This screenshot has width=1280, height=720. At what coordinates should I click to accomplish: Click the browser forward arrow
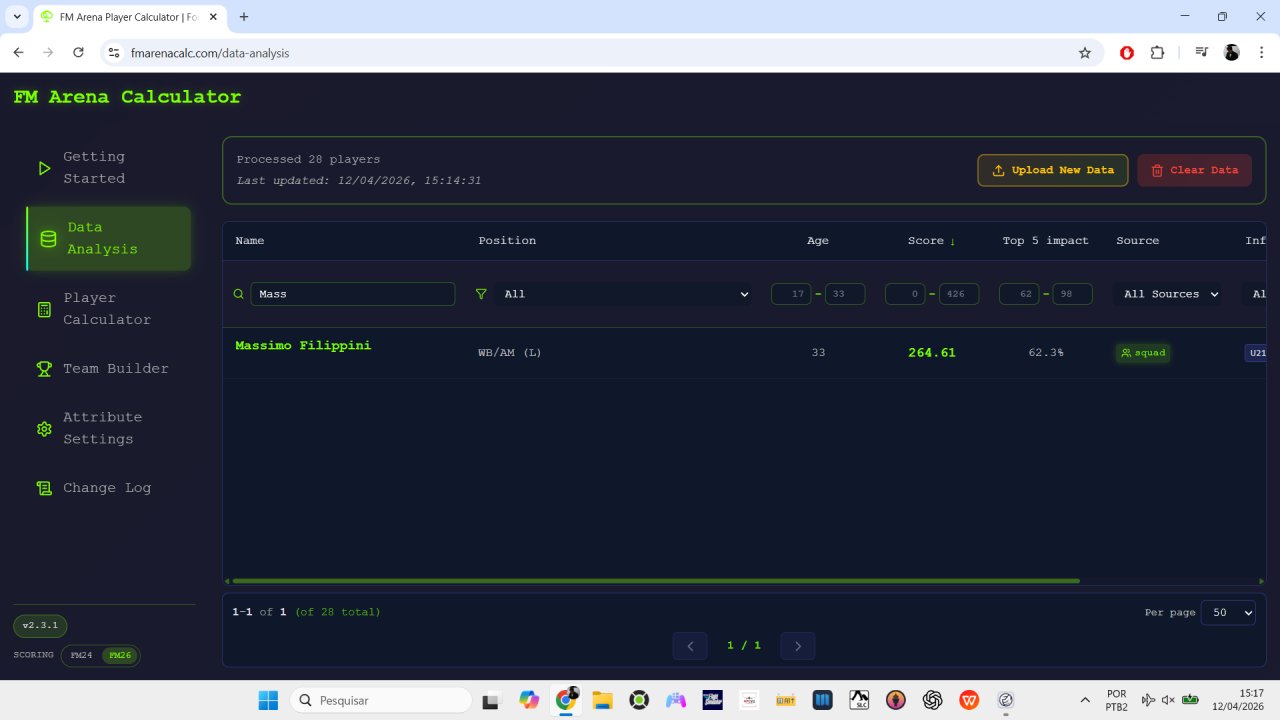48,53
